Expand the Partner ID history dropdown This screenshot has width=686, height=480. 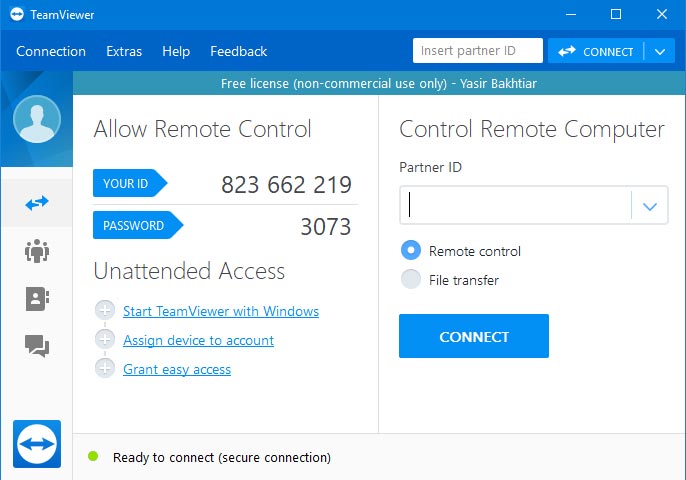click(650, 206)
